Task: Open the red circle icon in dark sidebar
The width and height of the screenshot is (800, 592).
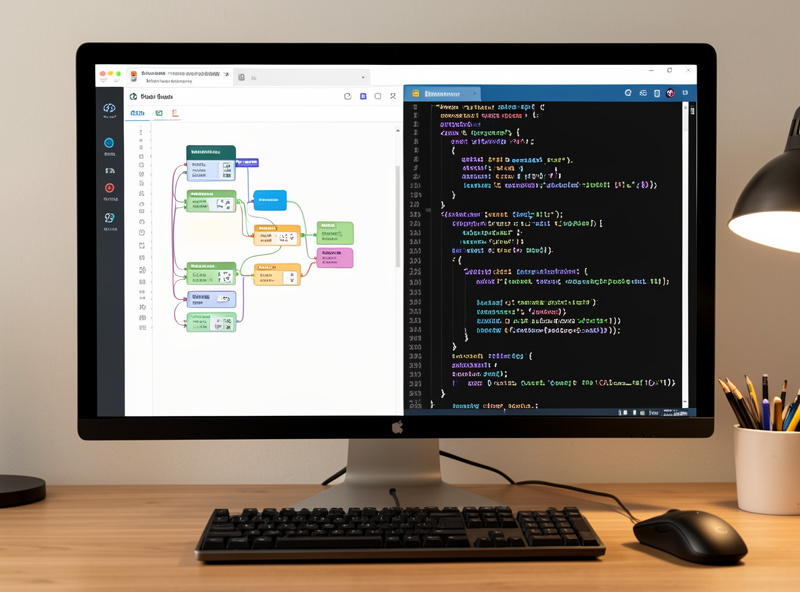Action: click(109, 188)
